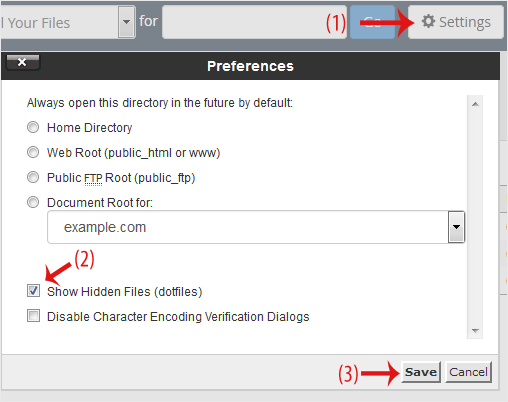
Task: Cancel the Preferences dialog
Action: tap(468, 372)
